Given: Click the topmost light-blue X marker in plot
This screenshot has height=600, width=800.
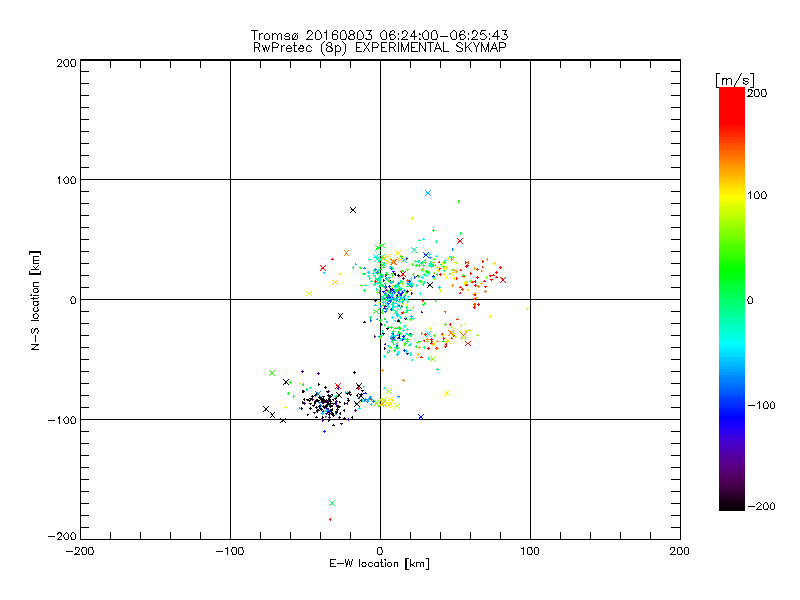Looking at the screenshot, I should pyautogui.click(x=428, y=193).
